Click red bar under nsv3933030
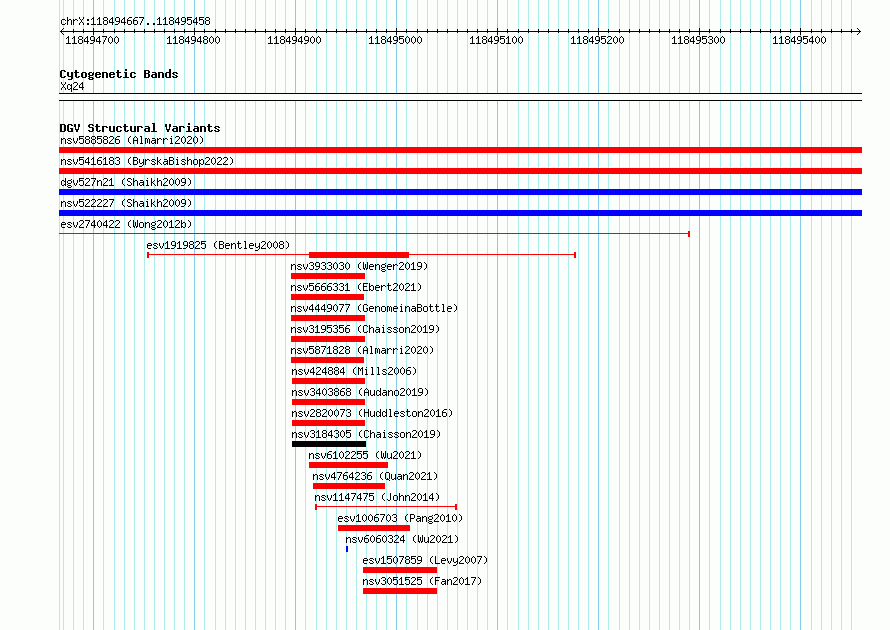890x630 pixels. (328, 276)
